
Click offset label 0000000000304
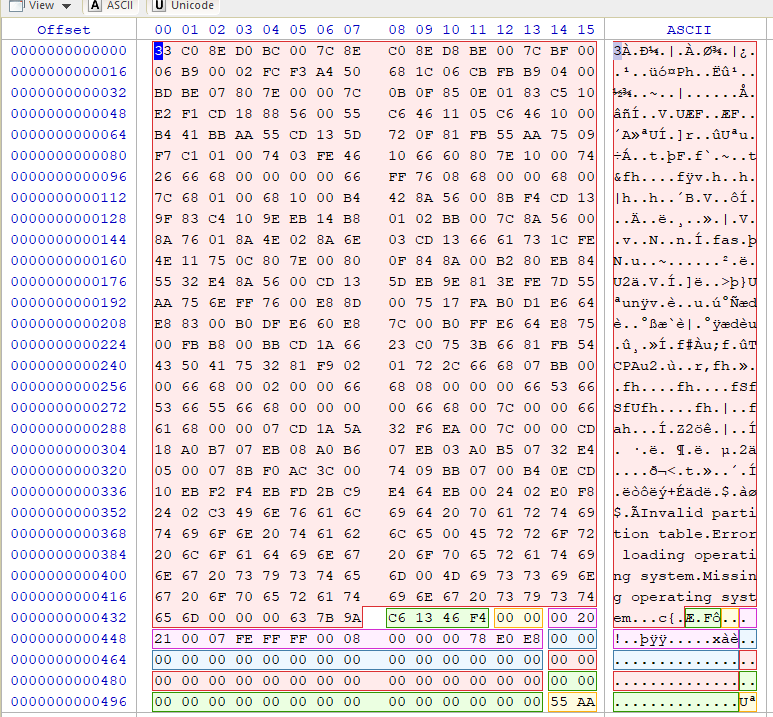(x=69, y=450)
